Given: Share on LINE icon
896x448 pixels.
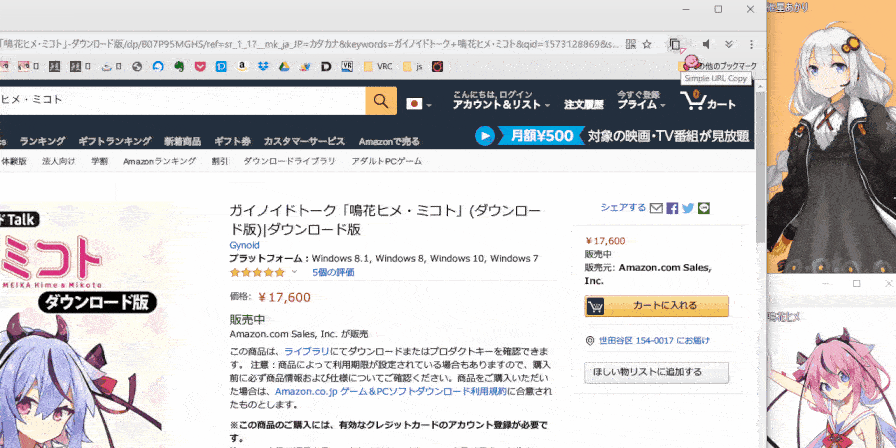Looking at the screenshot, I should coord(704,209).
